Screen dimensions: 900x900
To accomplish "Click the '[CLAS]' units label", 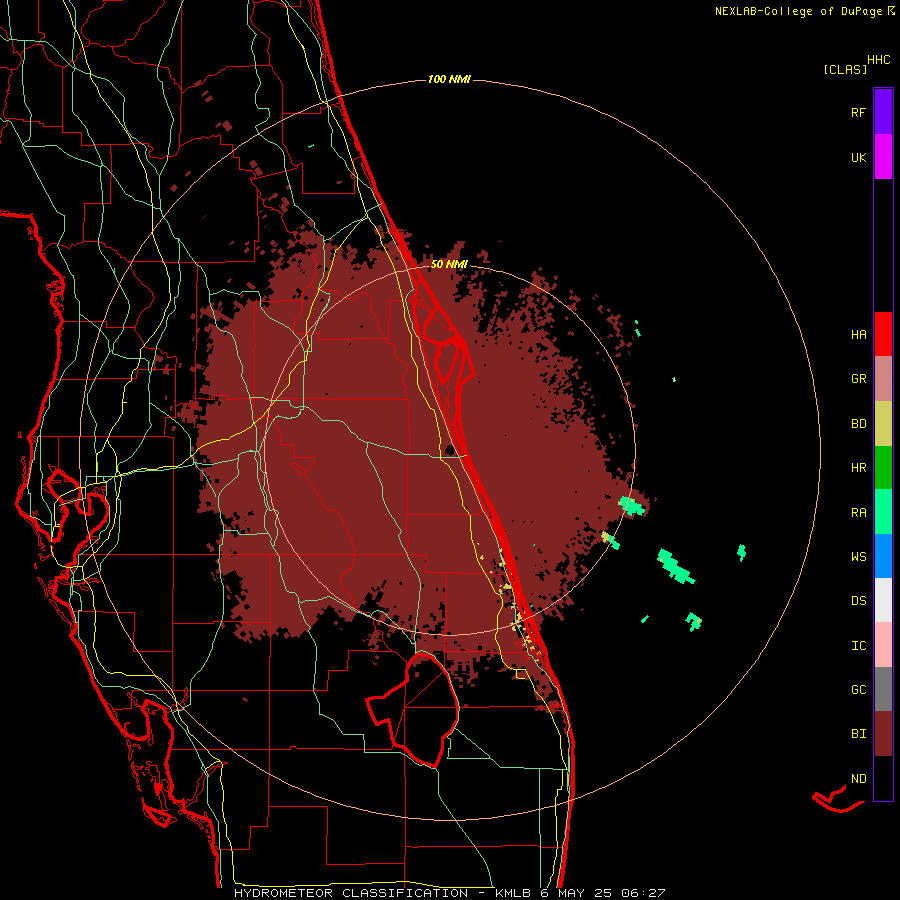I will (845, 69).
